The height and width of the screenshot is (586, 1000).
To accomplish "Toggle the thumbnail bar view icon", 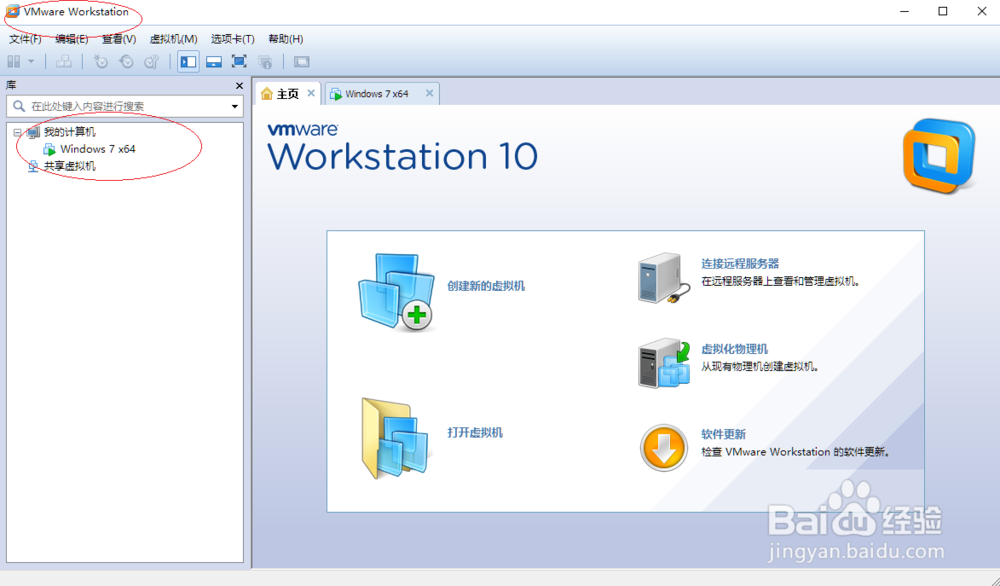I will 214,62.
